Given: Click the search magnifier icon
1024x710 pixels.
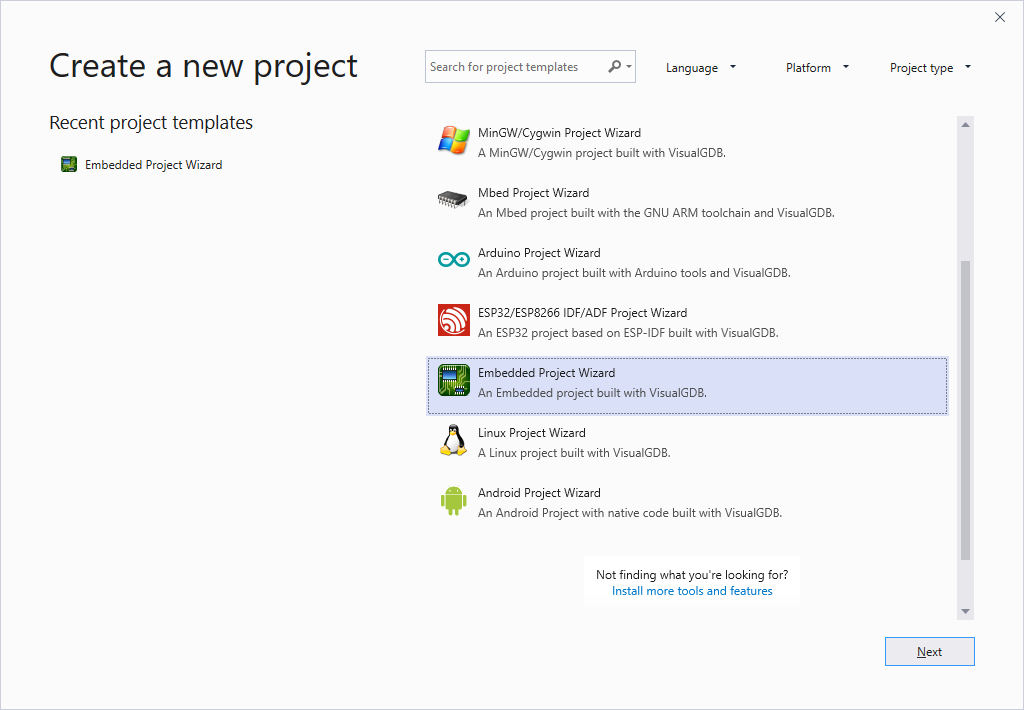Looking at the screenshot, I should coord(615,67).
